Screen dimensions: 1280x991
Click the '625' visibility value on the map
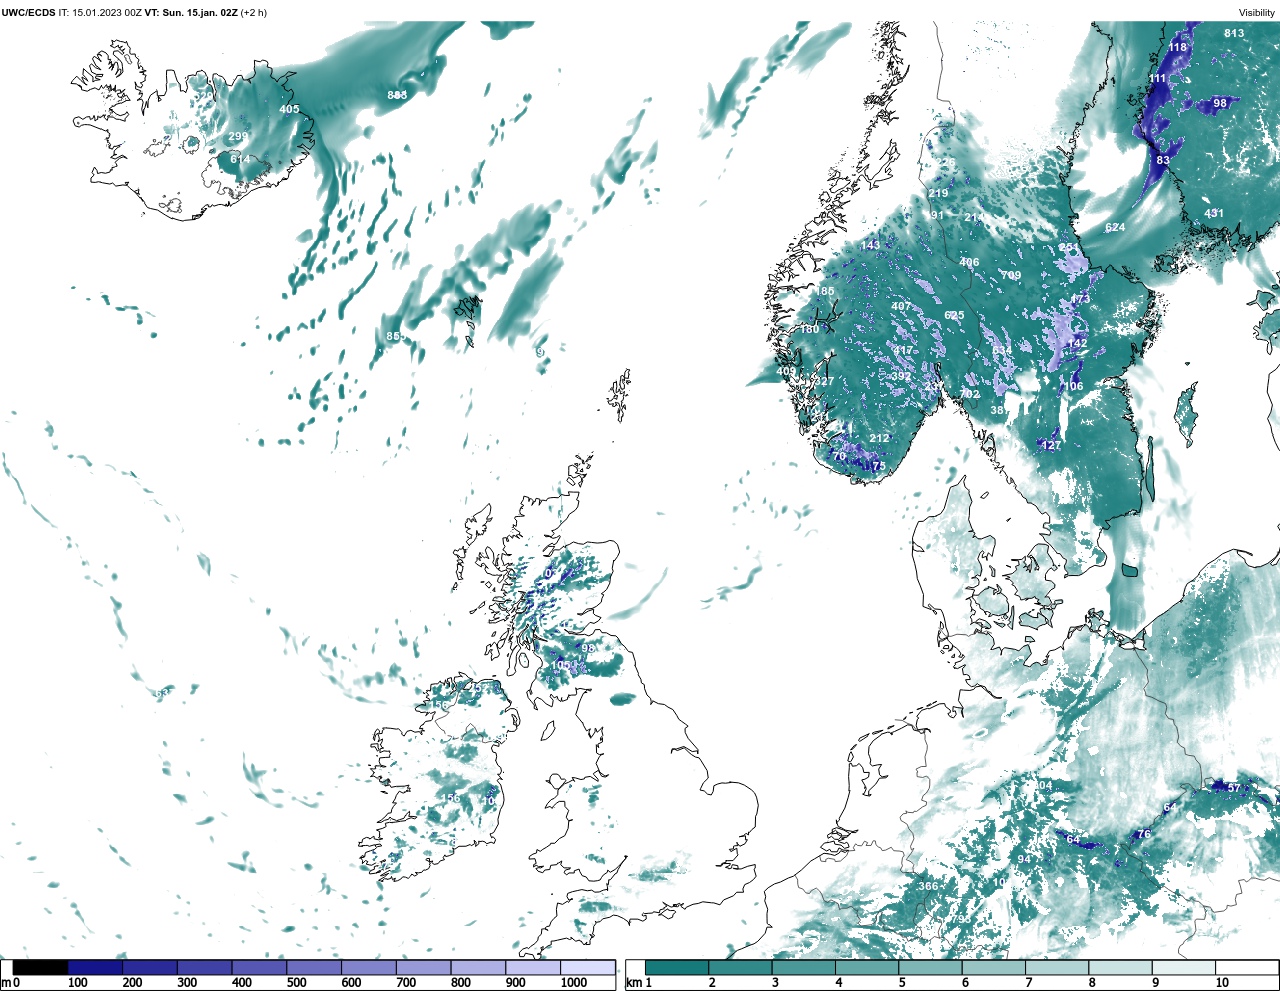click(954, 316)
